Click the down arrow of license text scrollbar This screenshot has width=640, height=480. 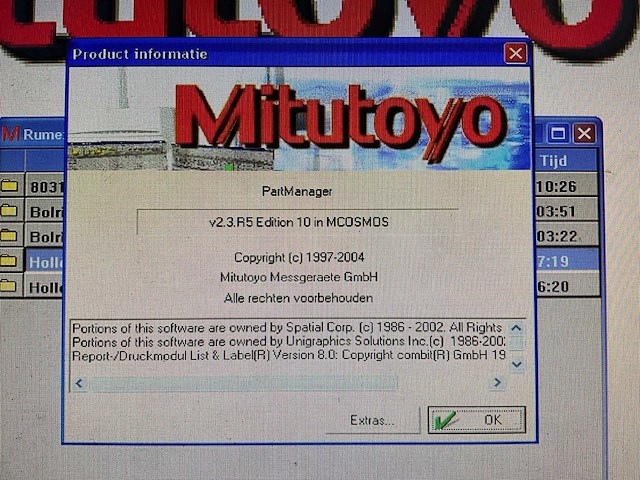coord(516,364)
